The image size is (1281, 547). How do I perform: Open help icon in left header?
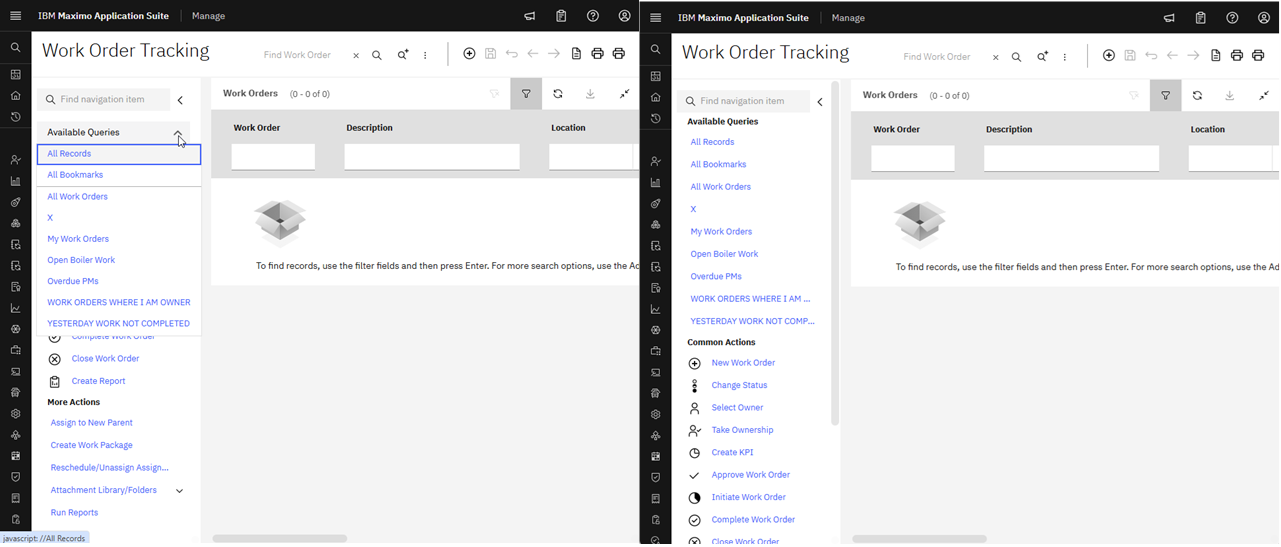coord(593,16)
